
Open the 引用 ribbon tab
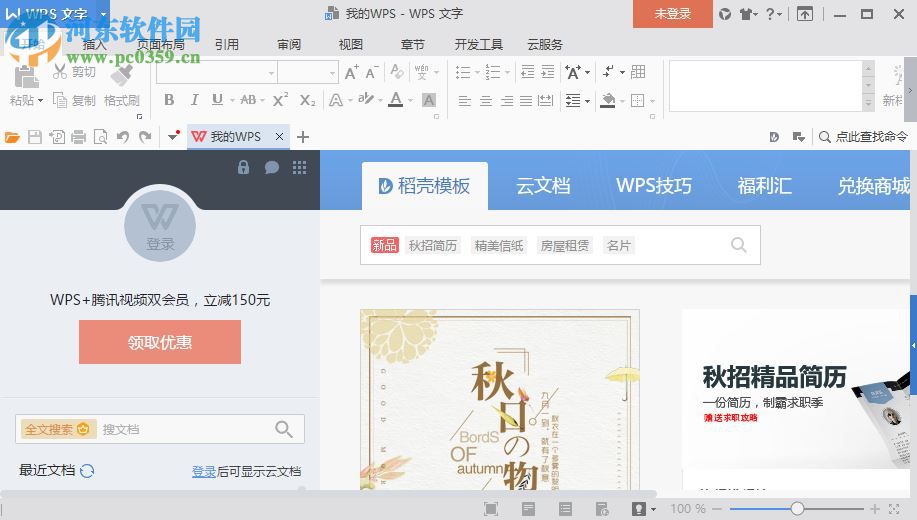[227, 44]
